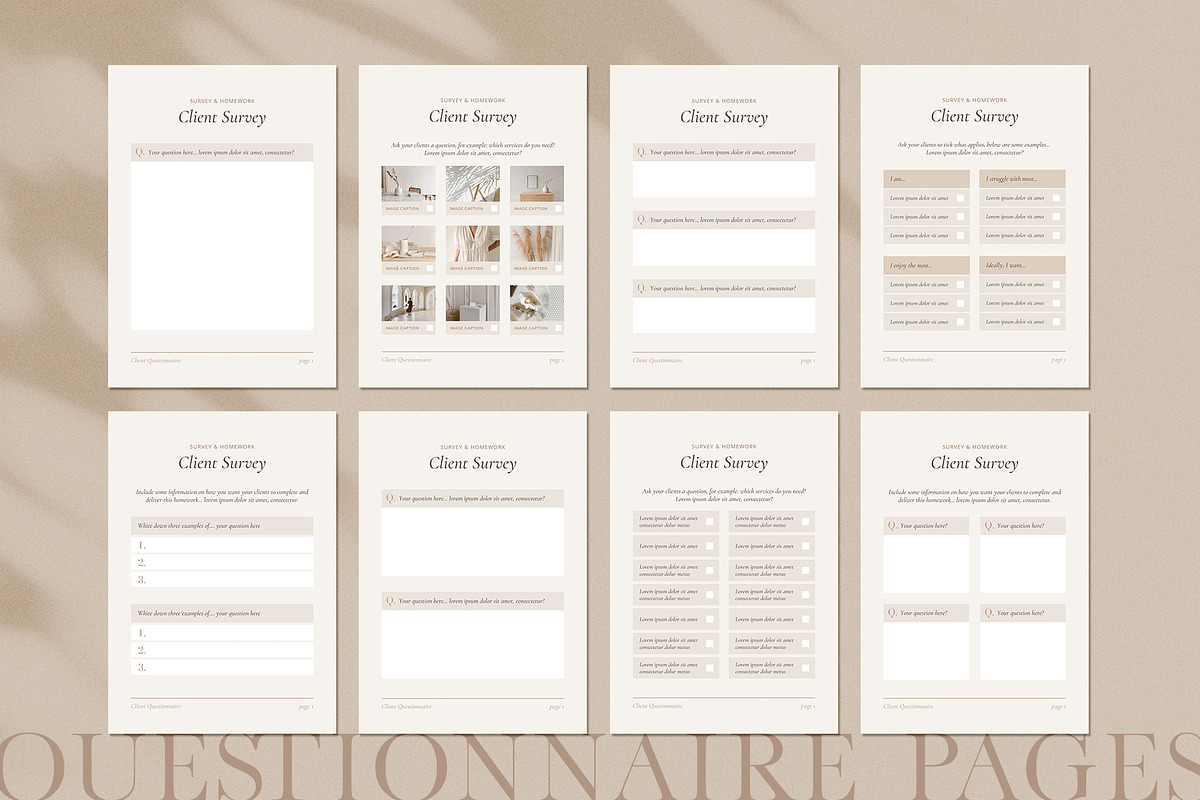Tick the checkbox under the vase-and-chair photo
1200x800 pixels.
[430, 209]
